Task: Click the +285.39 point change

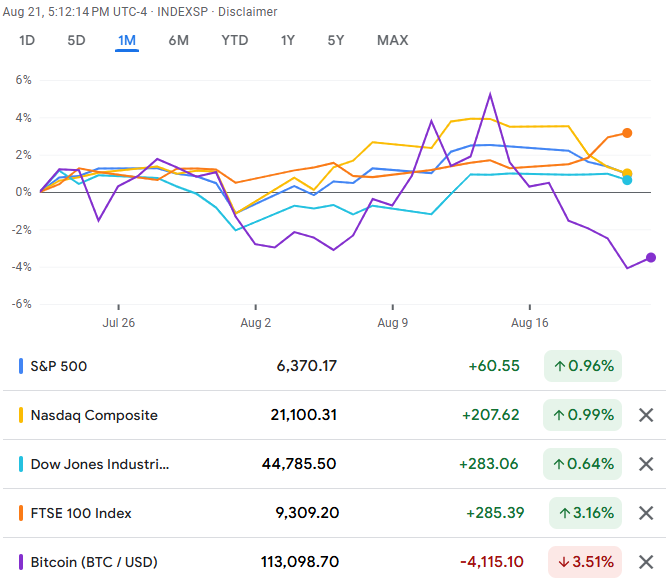Action: (x=495, y=513)
